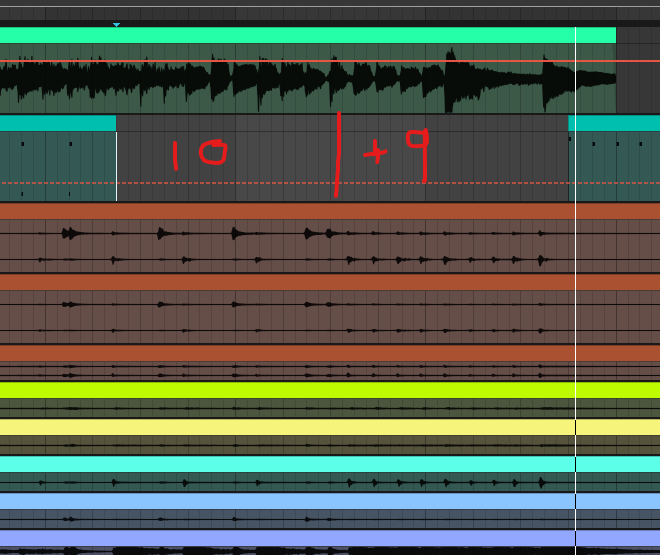This screenshot has height=555, width=660.
Task: Click the first brown audio waveform clip
Action: [300, 246]
